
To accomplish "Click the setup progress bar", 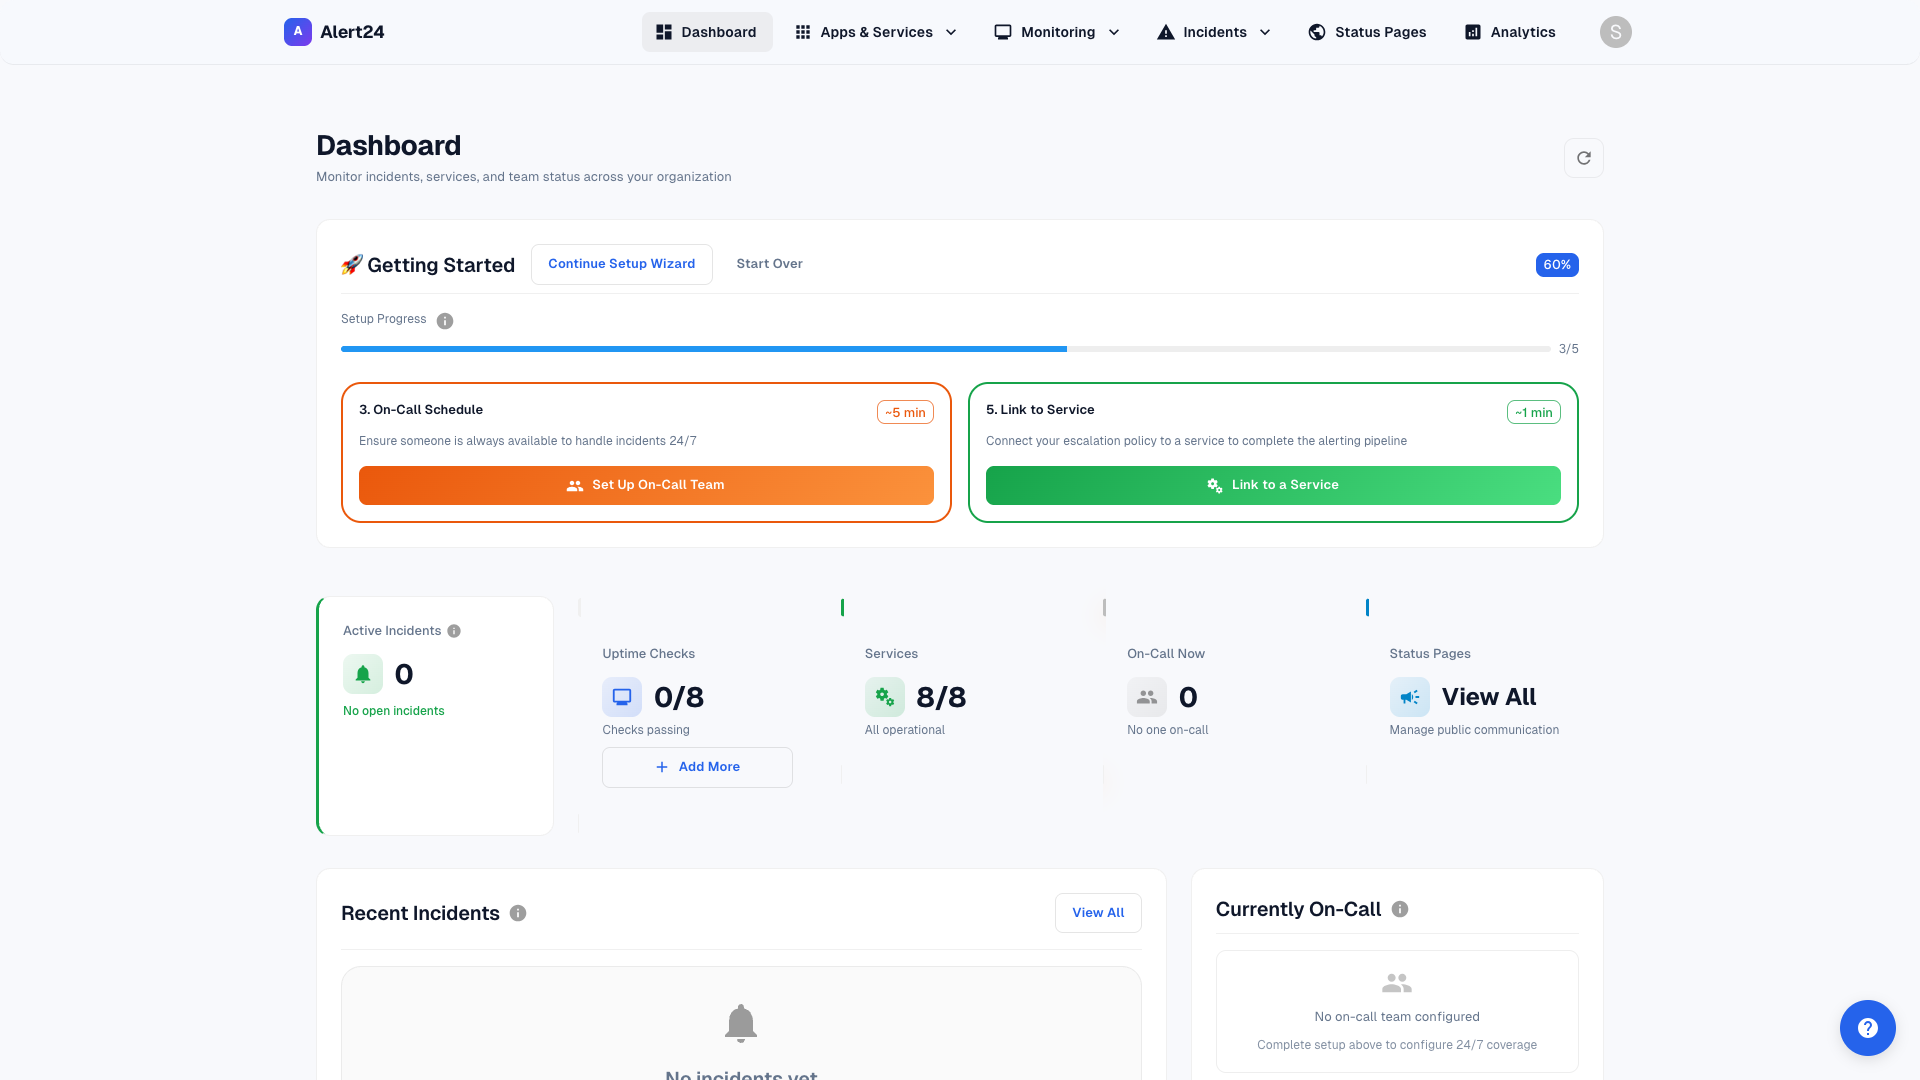I will pyautogui.click(x=945, y=349).
